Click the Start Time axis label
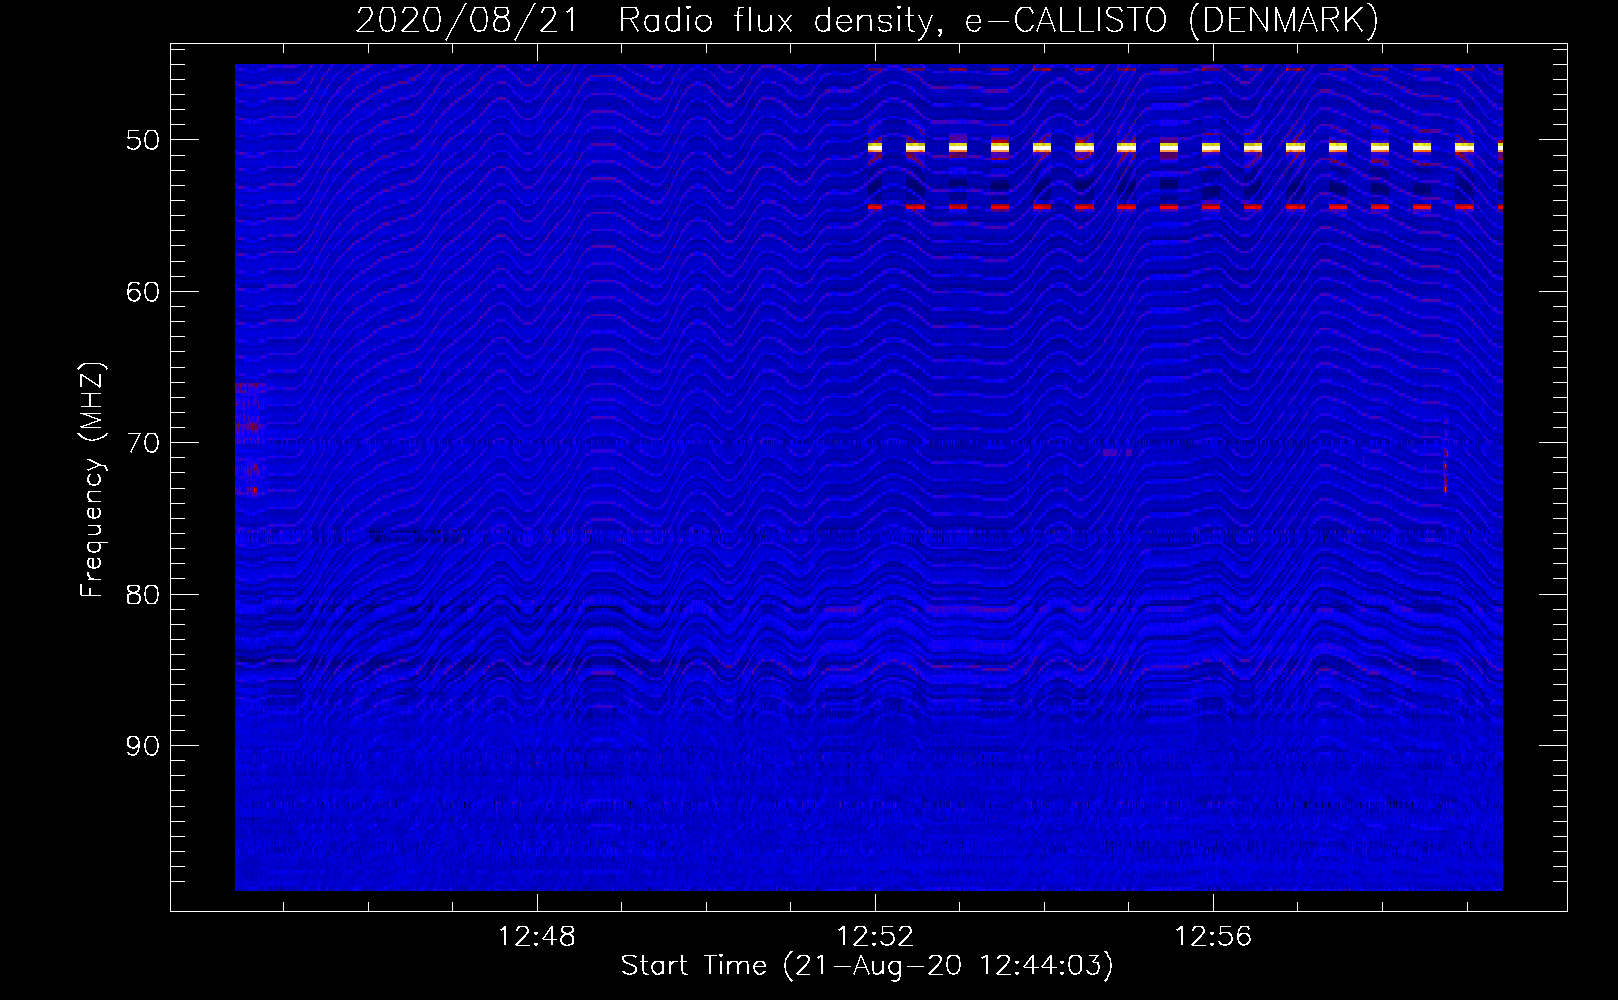 click(x=867, y=966)
